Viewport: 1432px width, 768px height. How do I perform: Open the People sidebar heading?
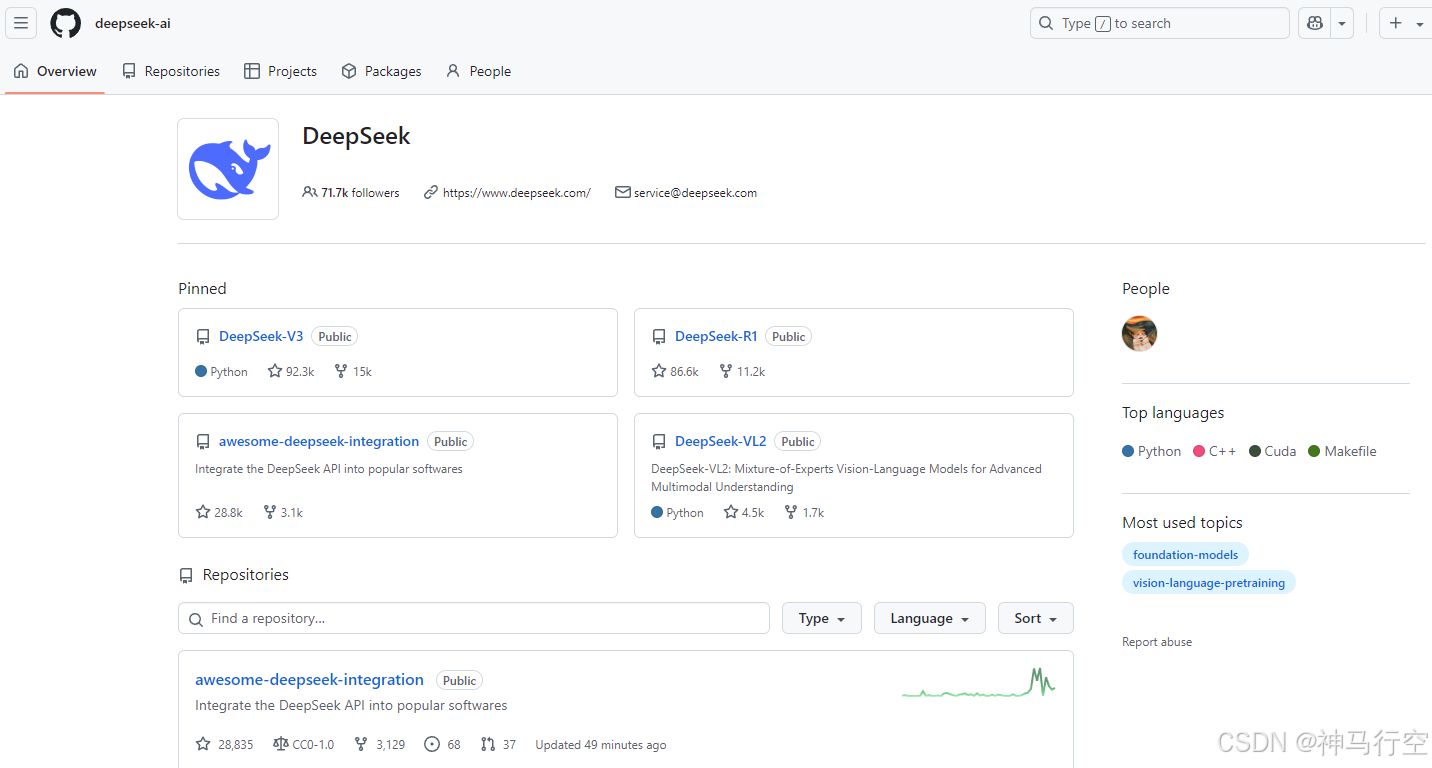(1146, 289)
